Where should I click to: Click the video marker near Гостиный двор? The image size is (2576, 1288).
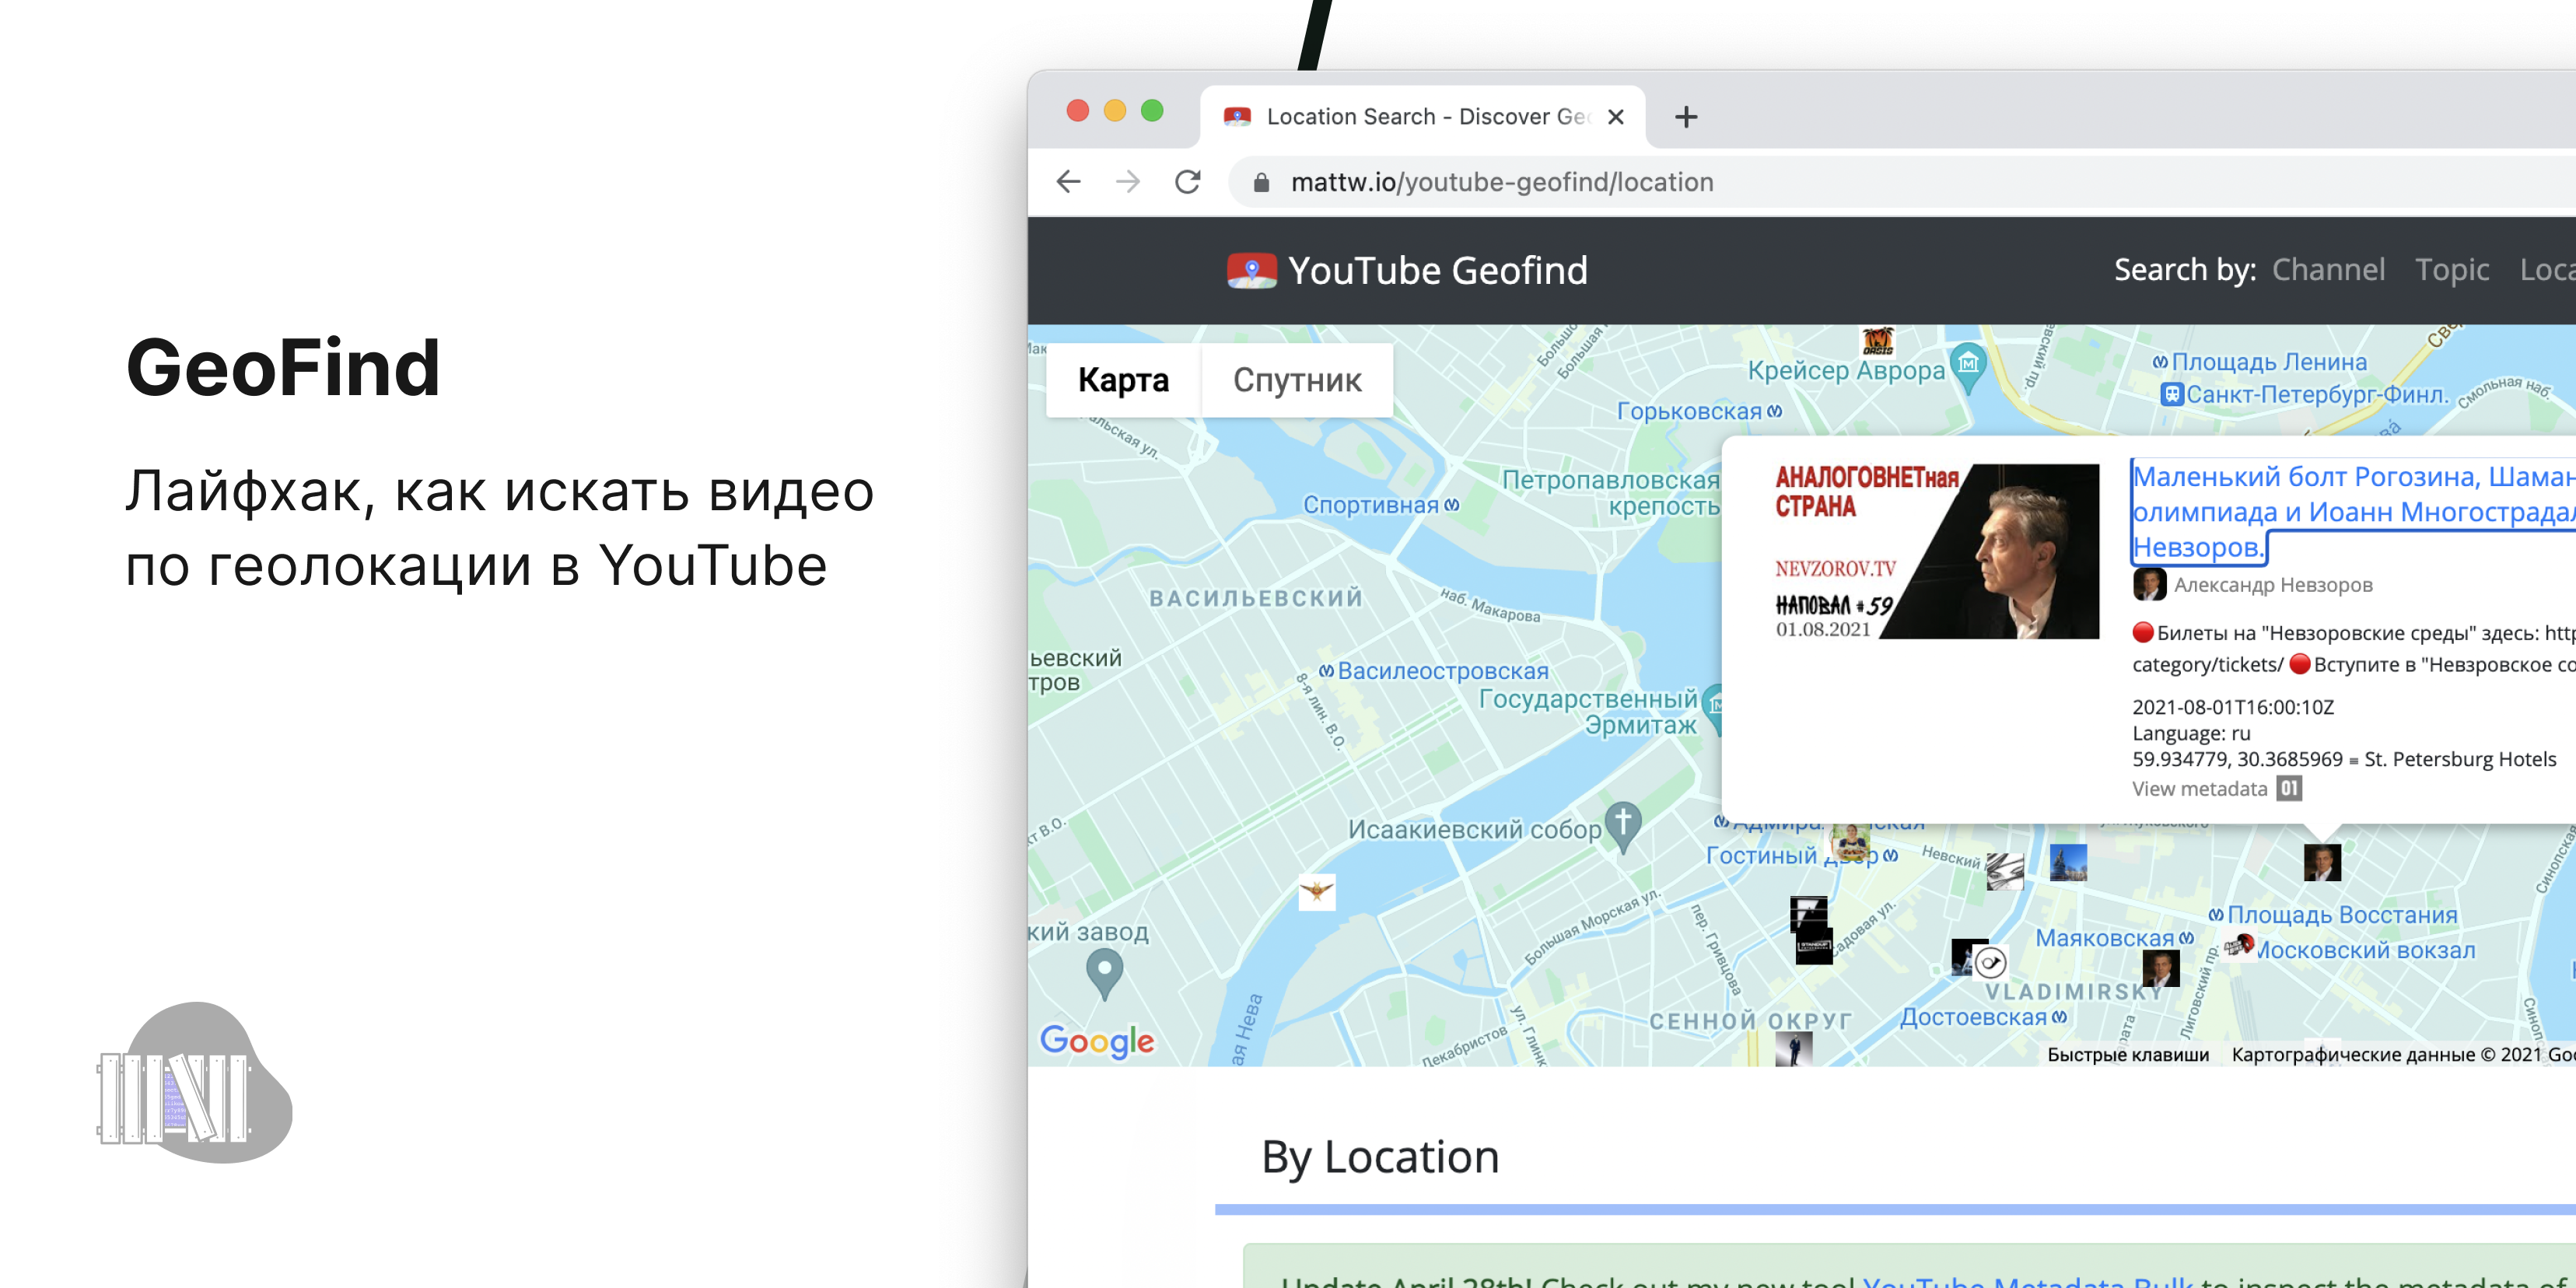[x=1850, y=843]
